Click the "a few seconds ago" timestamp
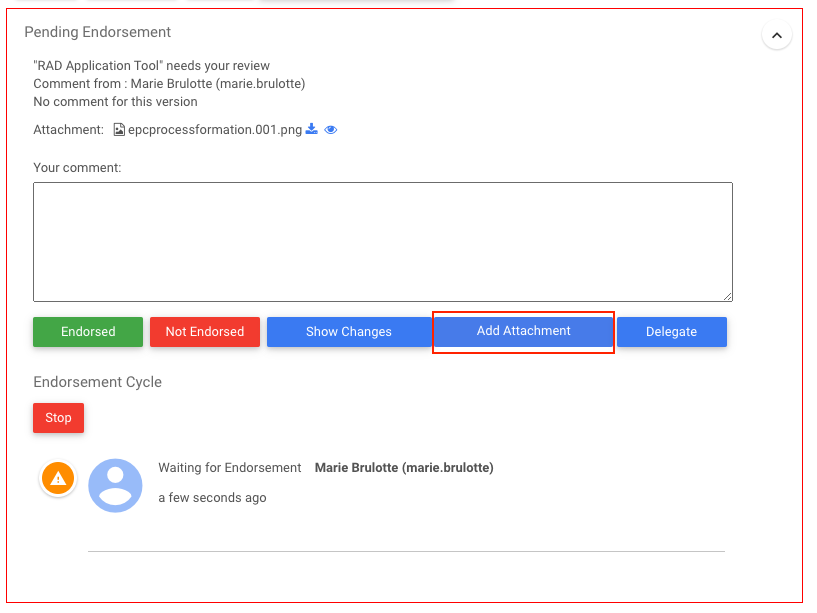This screenshot has width=817, height=613. [x=212, y=497]
